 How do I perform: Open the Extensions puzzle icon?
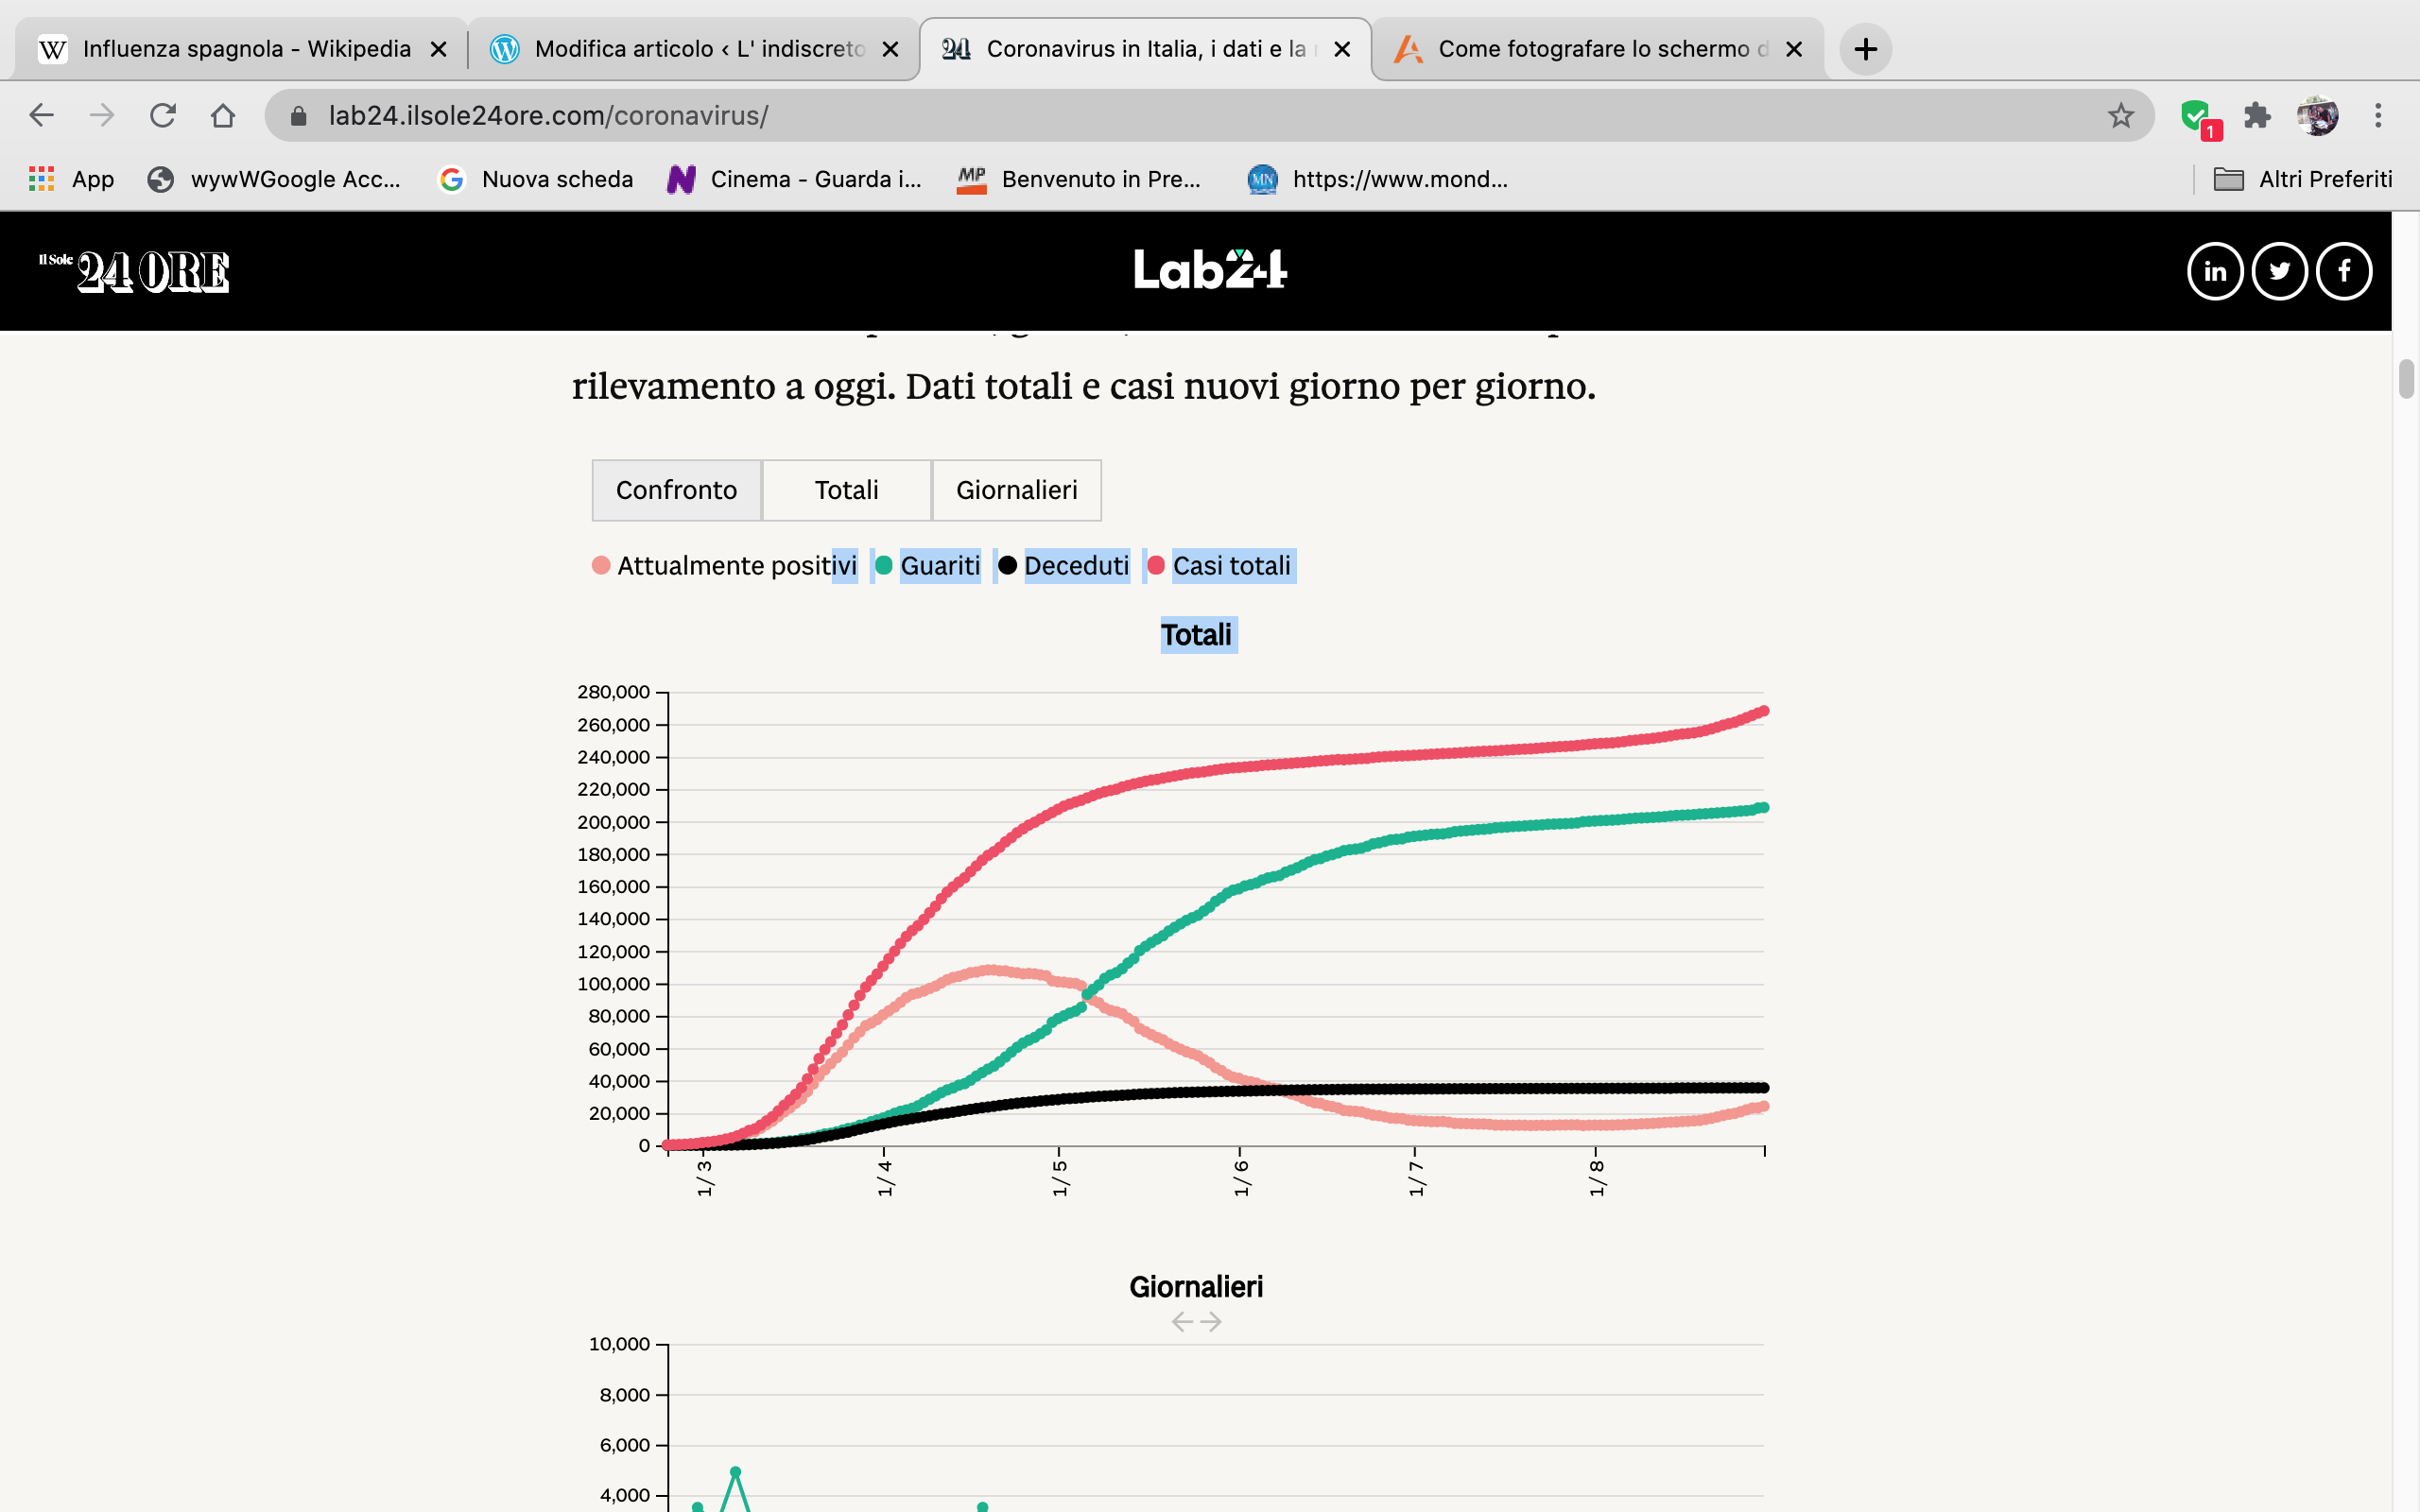click(2257, 116)
